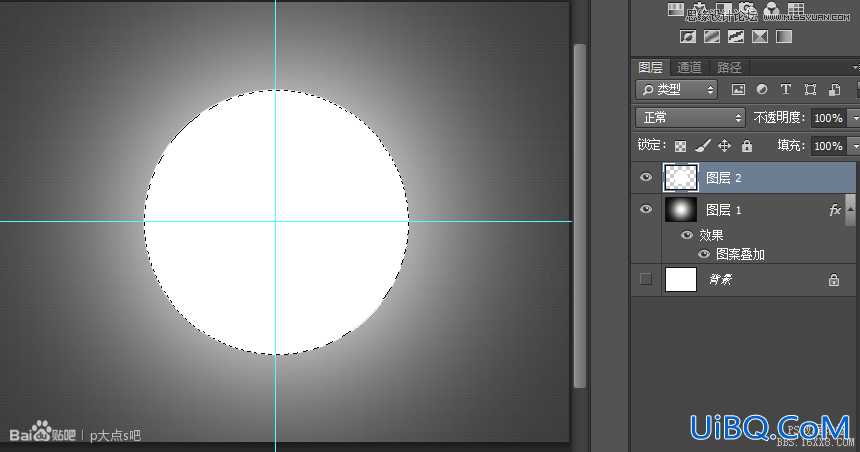
Task: Filter layers by pixel layers
Action: pos(738,89)
